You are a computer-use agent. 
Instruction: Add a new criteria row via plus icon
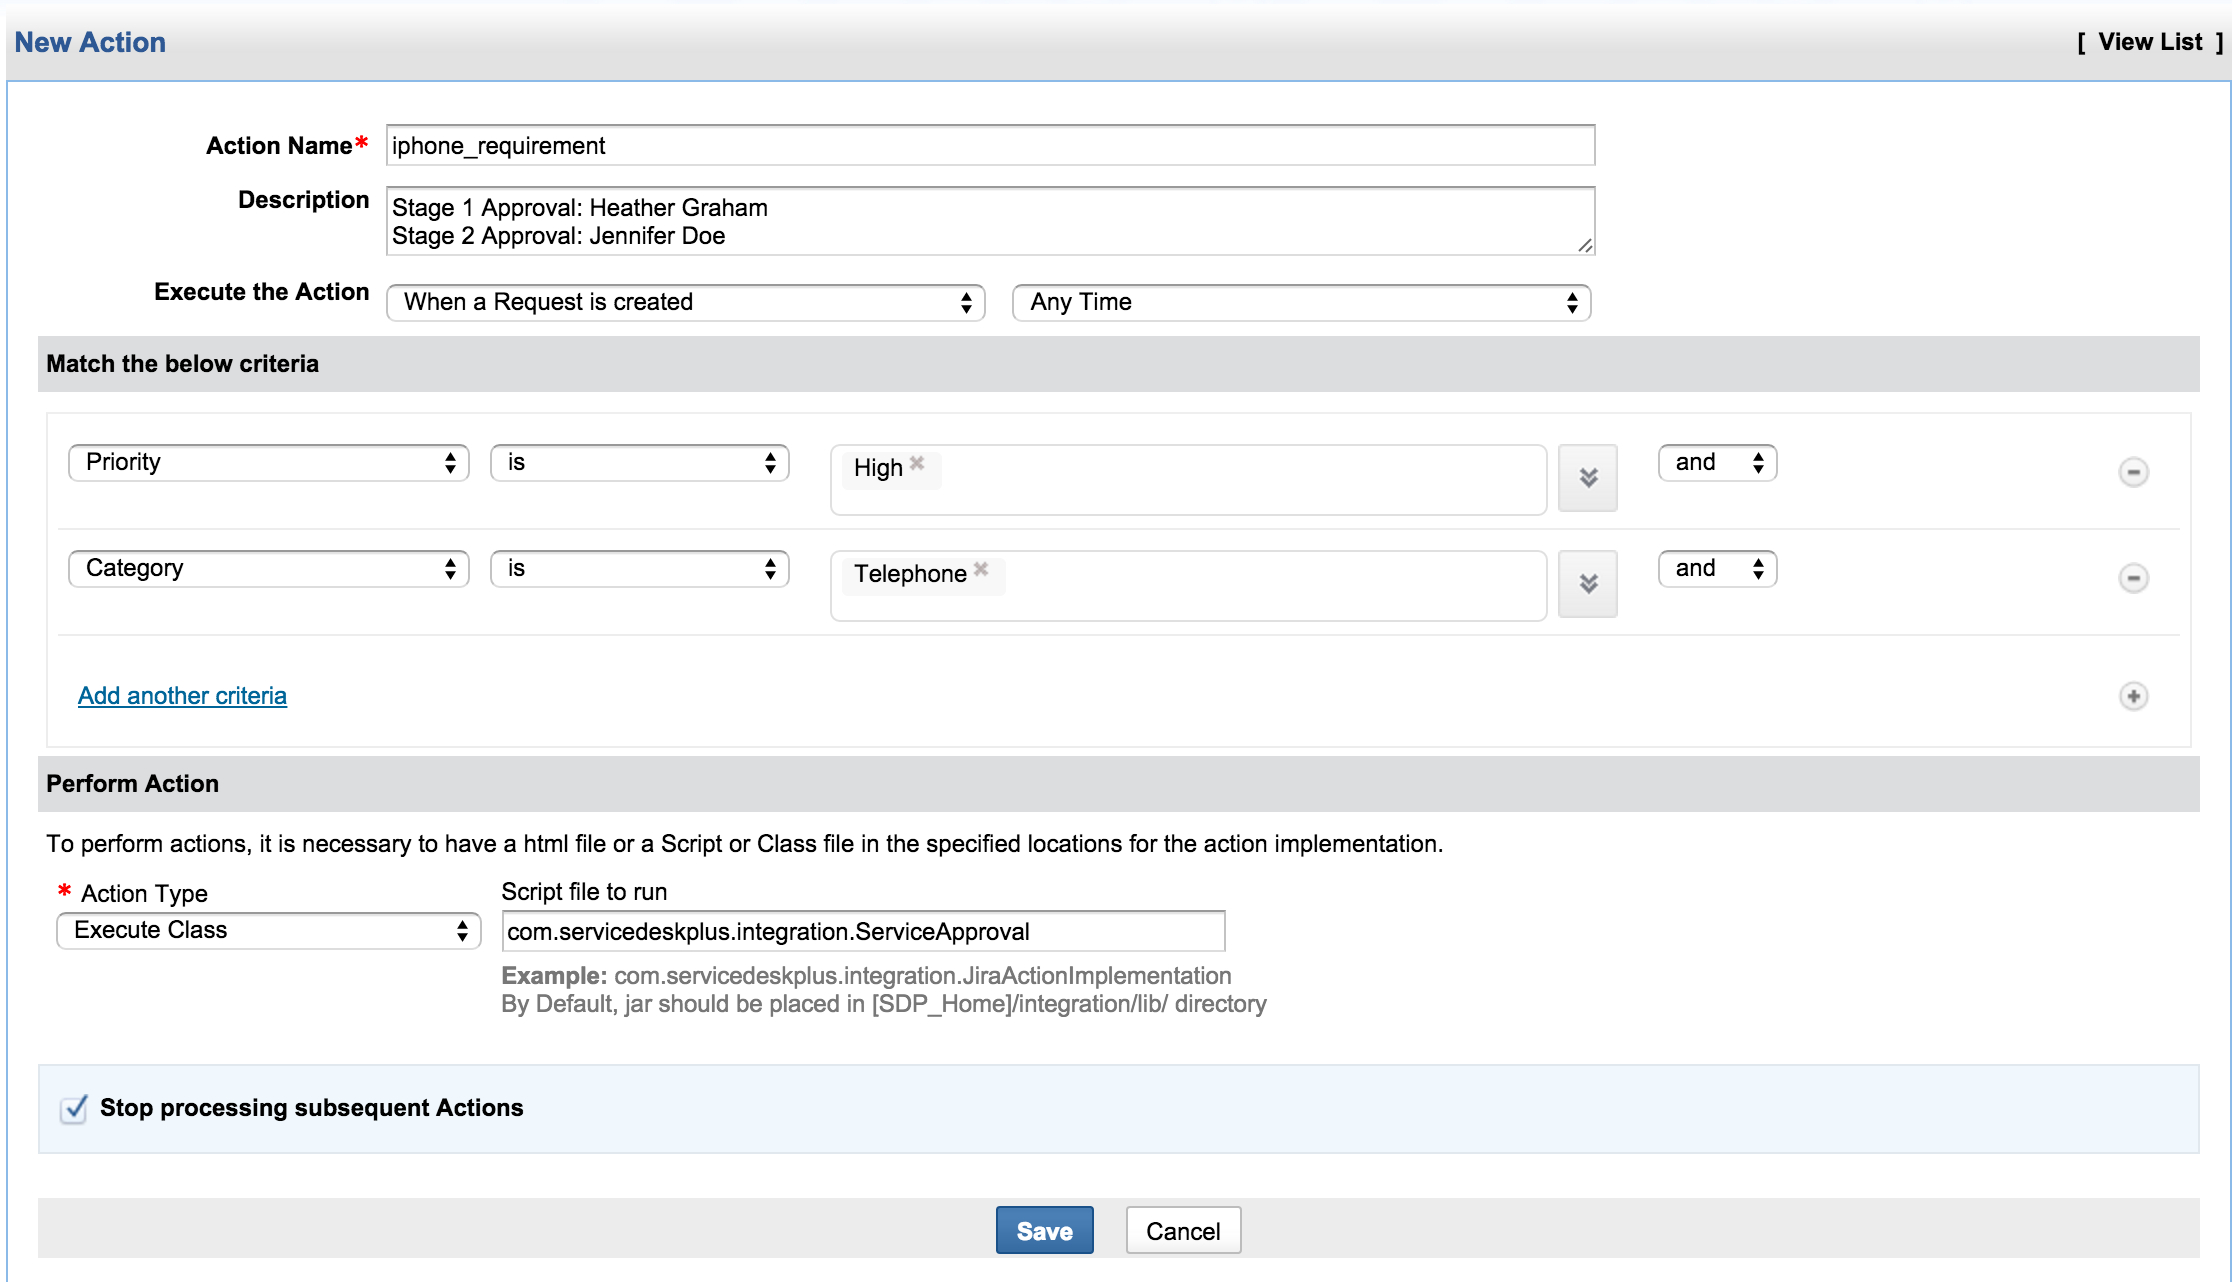[2134, 696]
